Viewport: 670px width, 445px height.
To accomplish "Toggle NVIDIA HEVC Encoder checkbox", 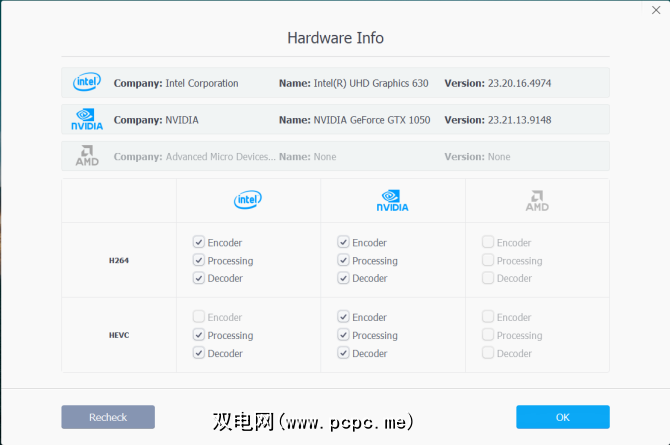I will pyautogui.click(x=343, y=317).
